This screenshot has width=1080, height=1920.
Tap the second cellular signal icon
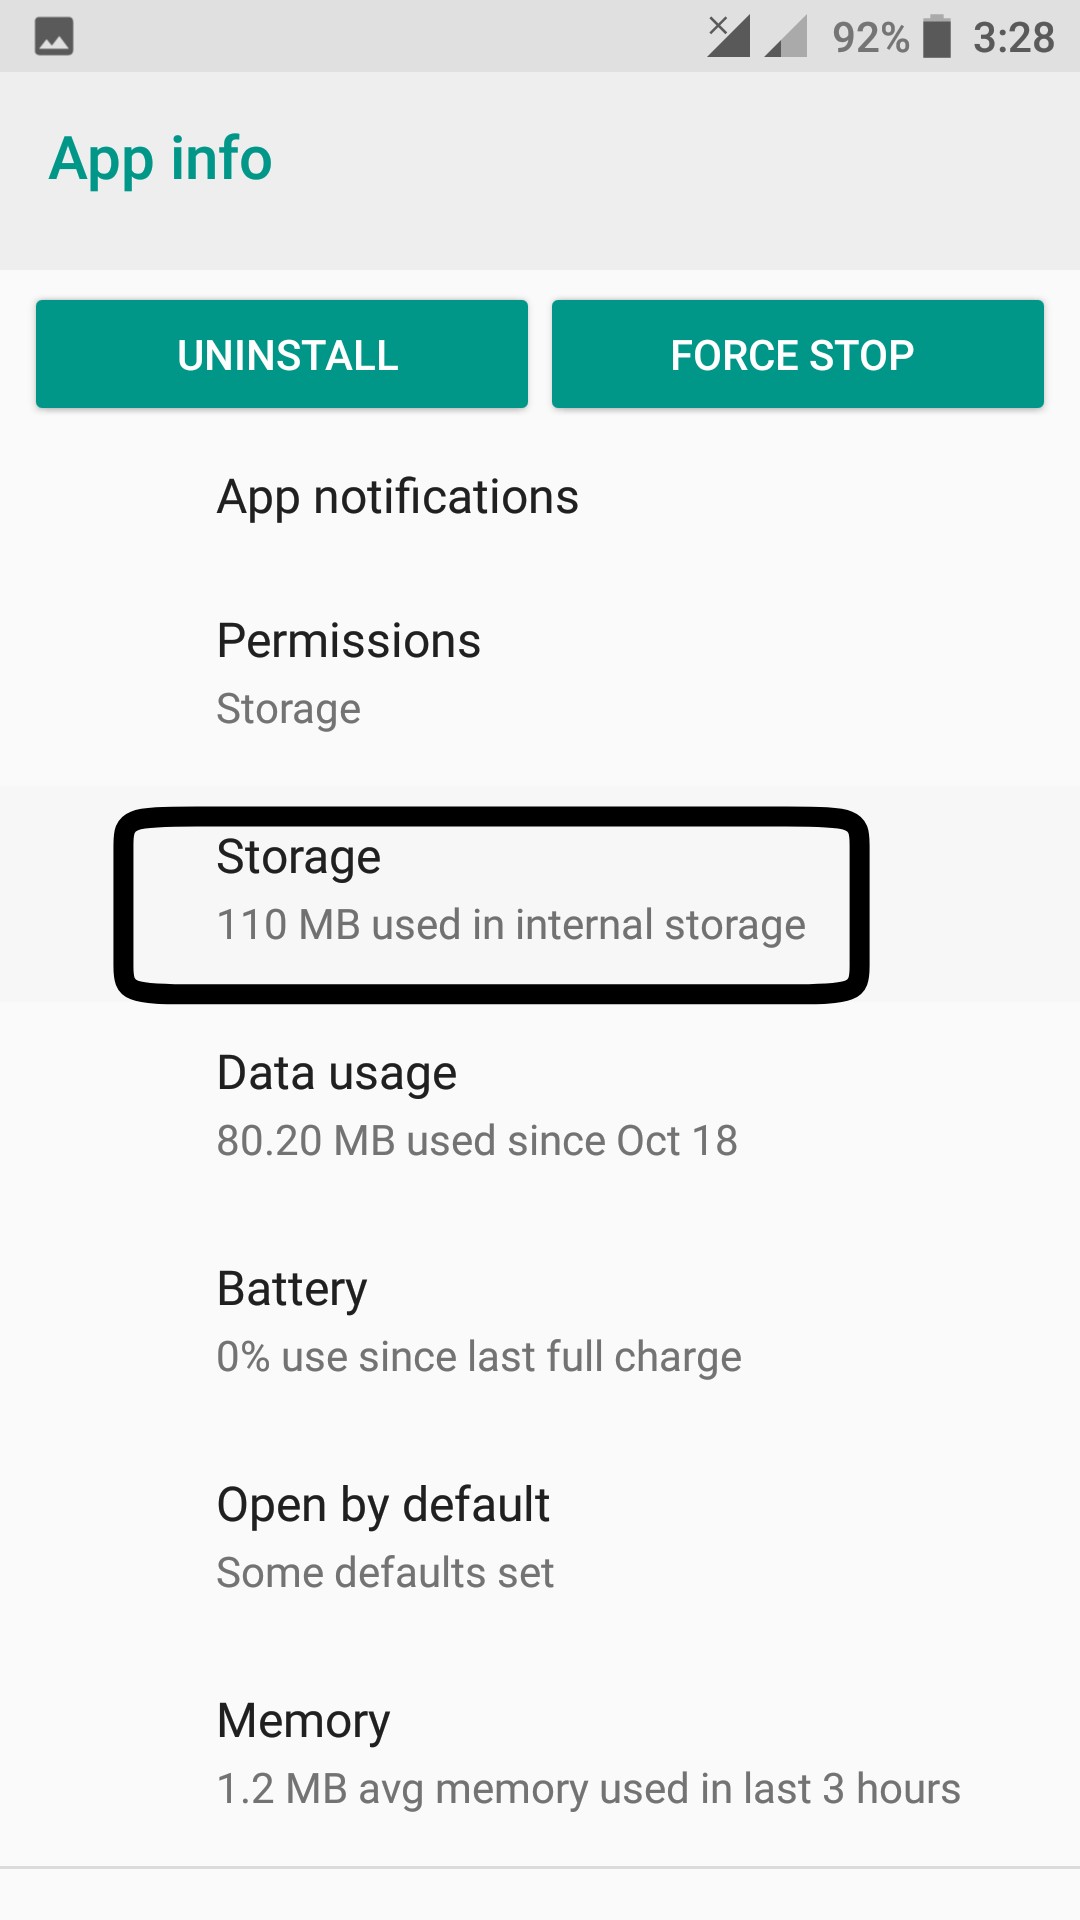(x=786, y=38)
